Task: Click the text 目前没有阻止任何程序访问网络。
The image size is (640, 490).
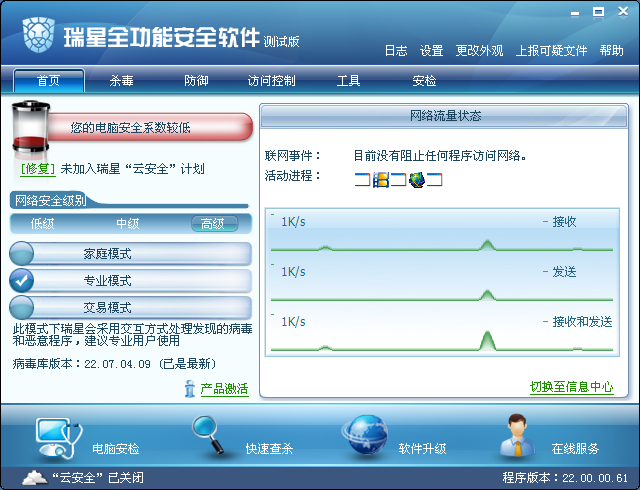Action: pyautogui.click(x=440, y=156)
